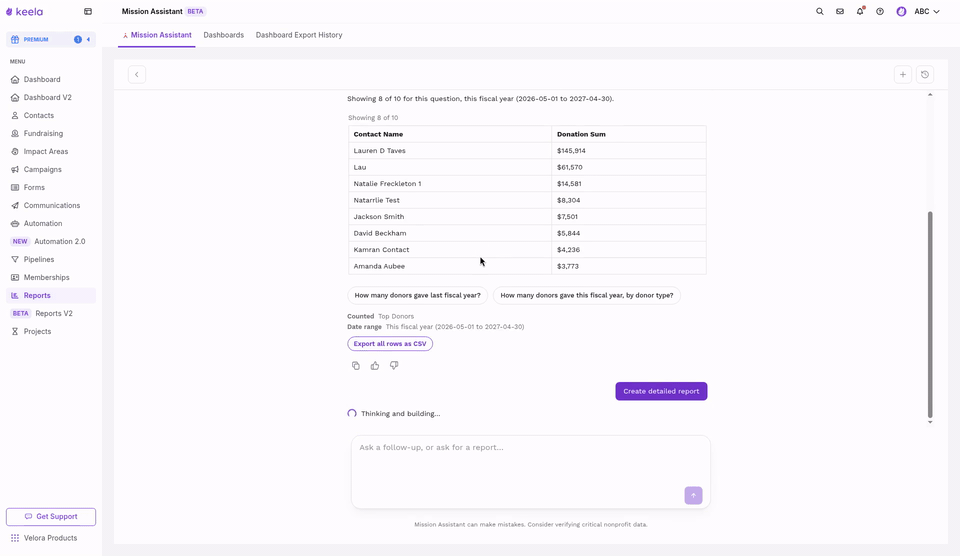Open the search icon in top bar
The width and height of the screenshot is (960, 556).
coord(820,12)
